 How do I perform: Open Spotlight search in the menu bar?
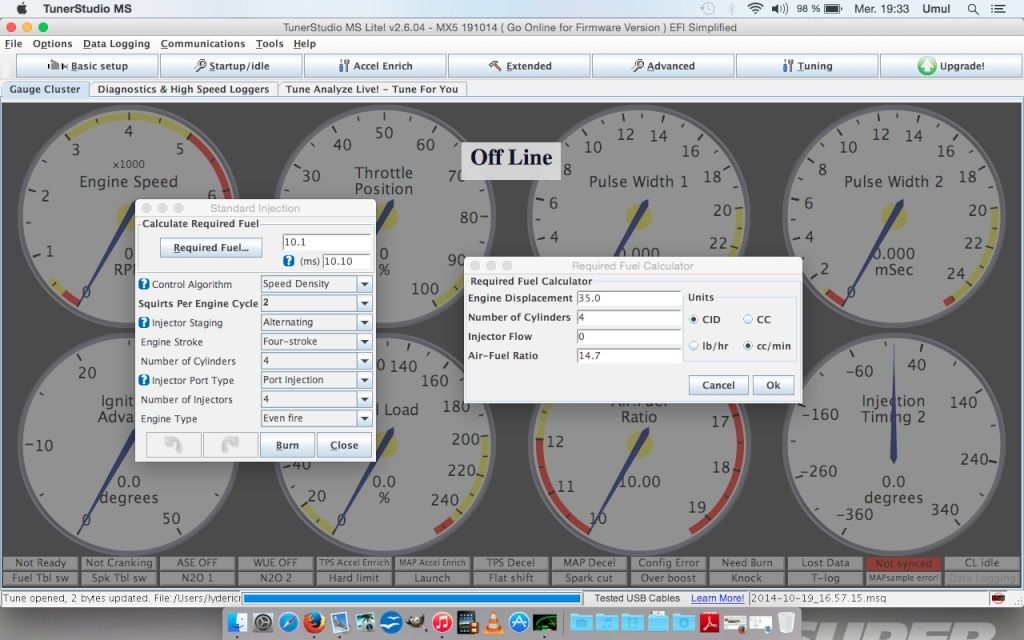click(x=973, y=9)
